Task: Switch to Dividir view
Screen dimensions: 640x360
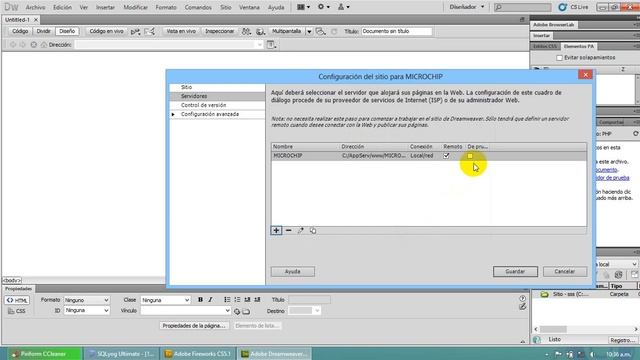Action: 43,31
